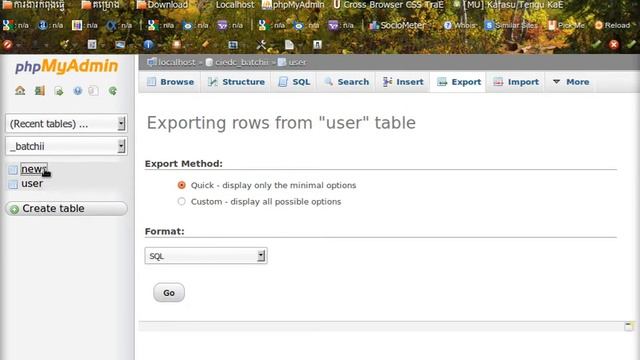Open the Structure tab
Screen dimensions: 640x360
click(236, 82)
